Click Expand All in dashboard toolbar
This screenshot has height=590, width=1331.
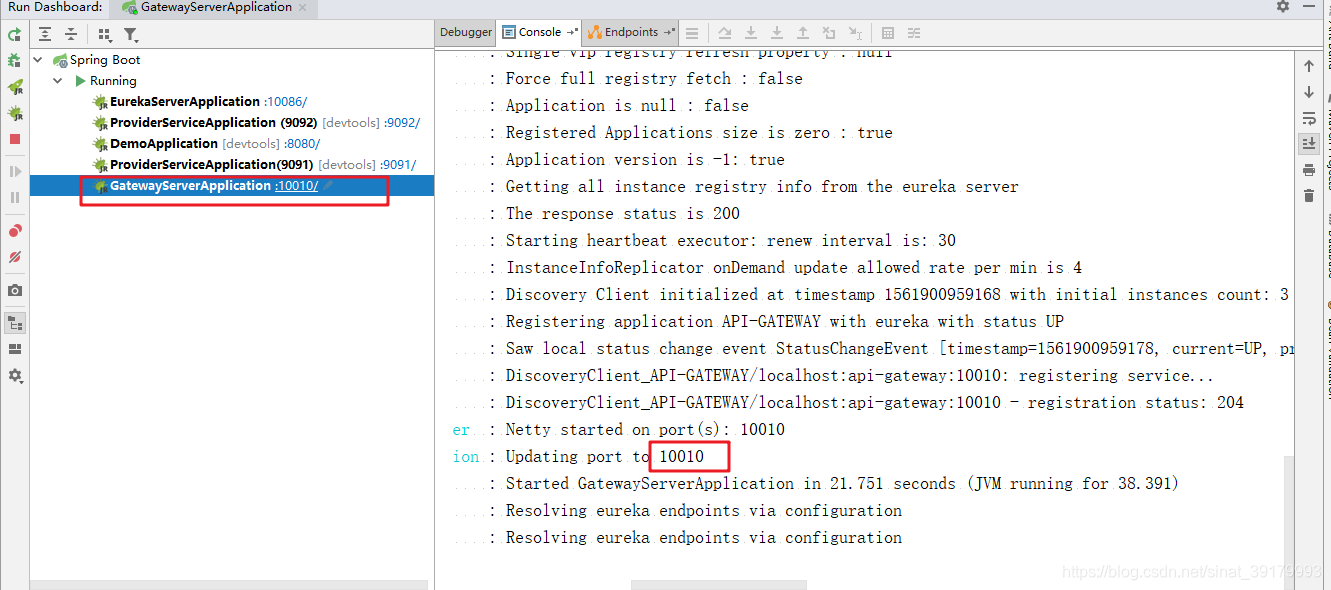[x=45, y=34]
